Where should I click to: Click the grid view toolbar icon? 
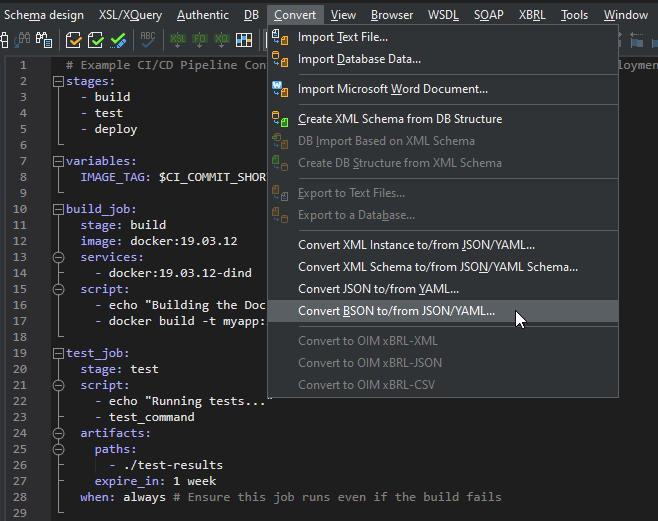(244, 40)
